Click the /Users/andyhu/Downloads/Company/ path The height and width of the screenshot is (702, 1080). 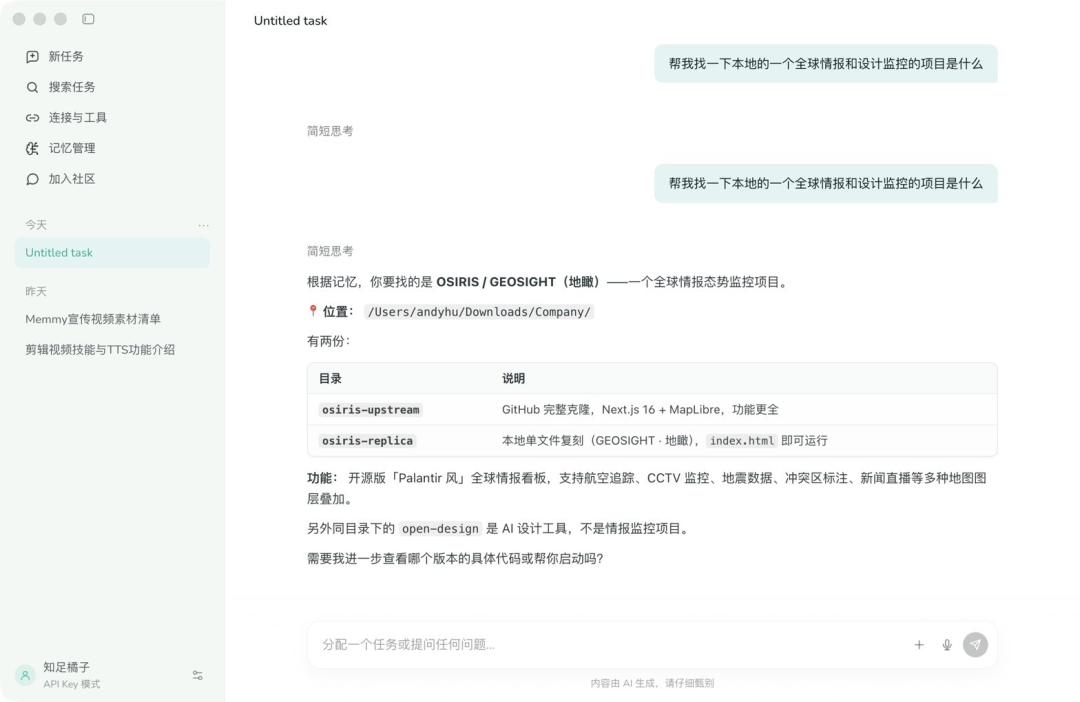479,312
